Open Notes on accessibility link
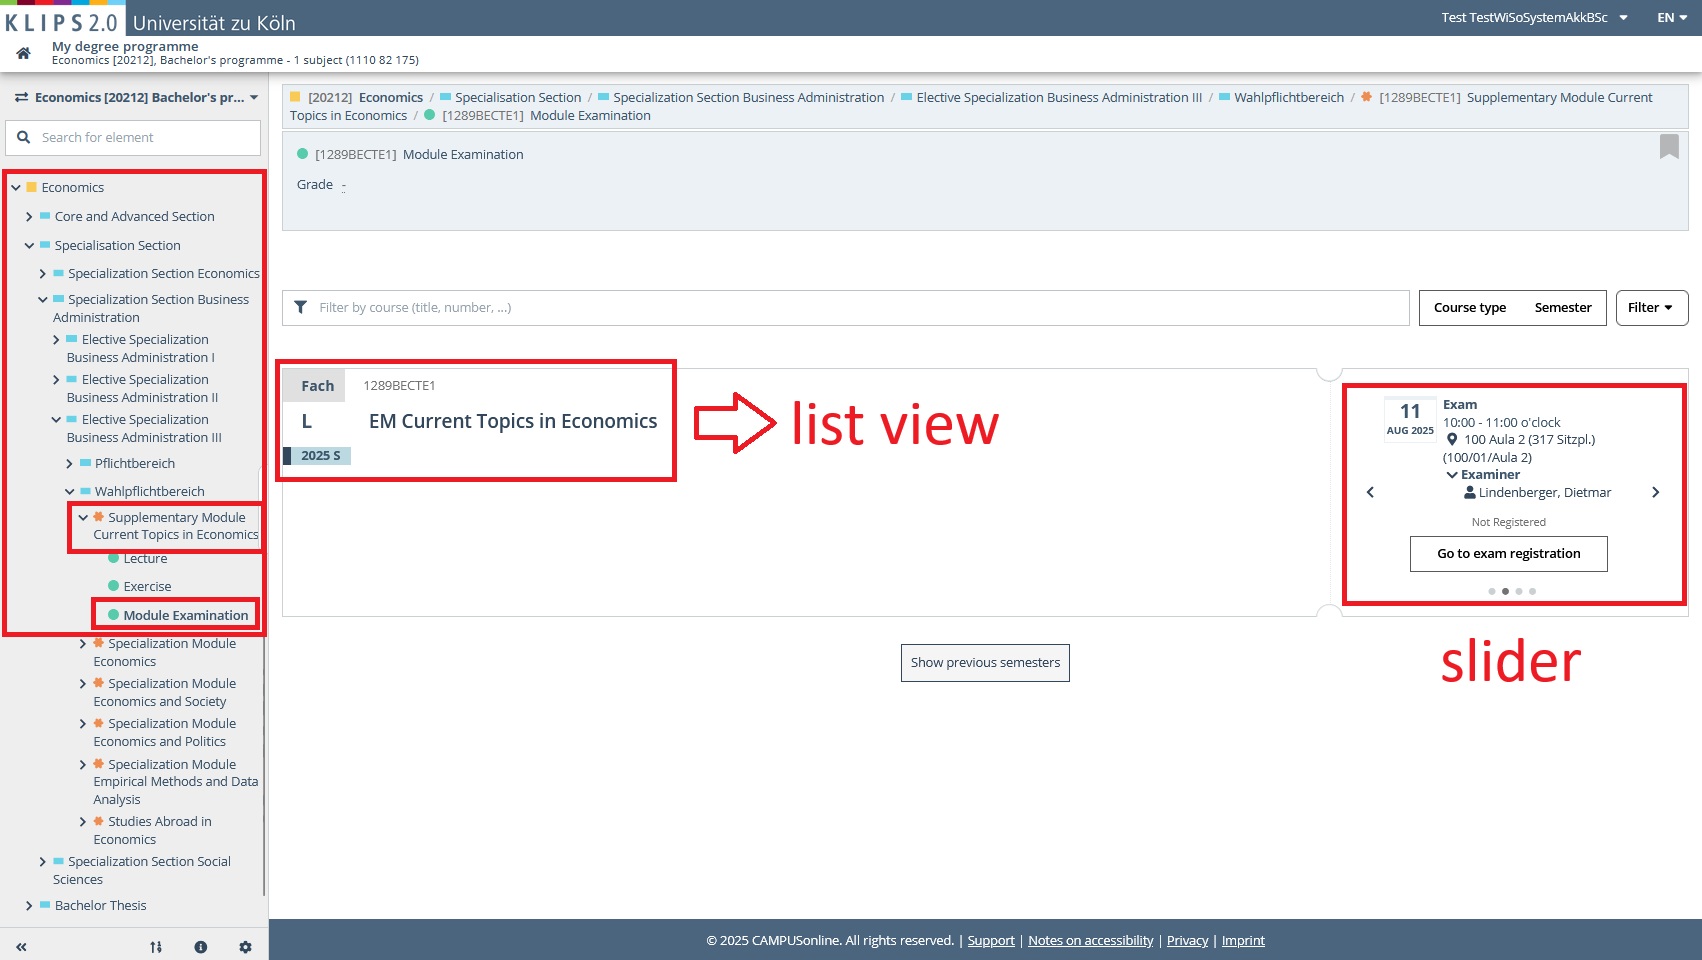Screen dimensions: 1702x960 pyautogui.click(x=1090, y=941)
